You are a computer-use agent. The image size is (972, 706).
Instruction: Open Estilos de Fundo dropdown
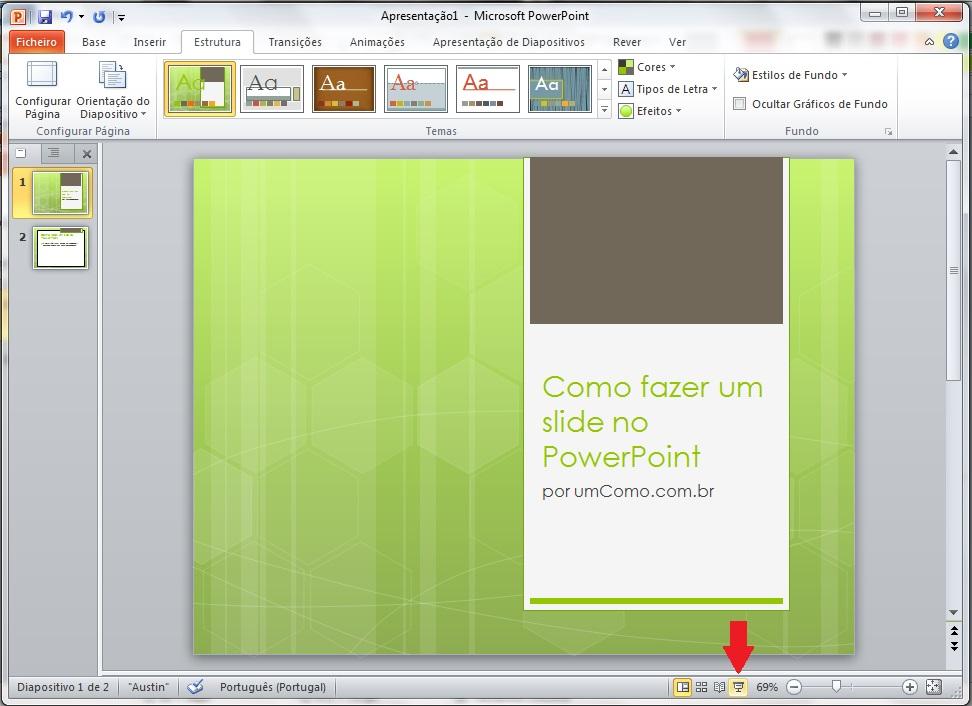pyautogui.click(x=790, y=75)
